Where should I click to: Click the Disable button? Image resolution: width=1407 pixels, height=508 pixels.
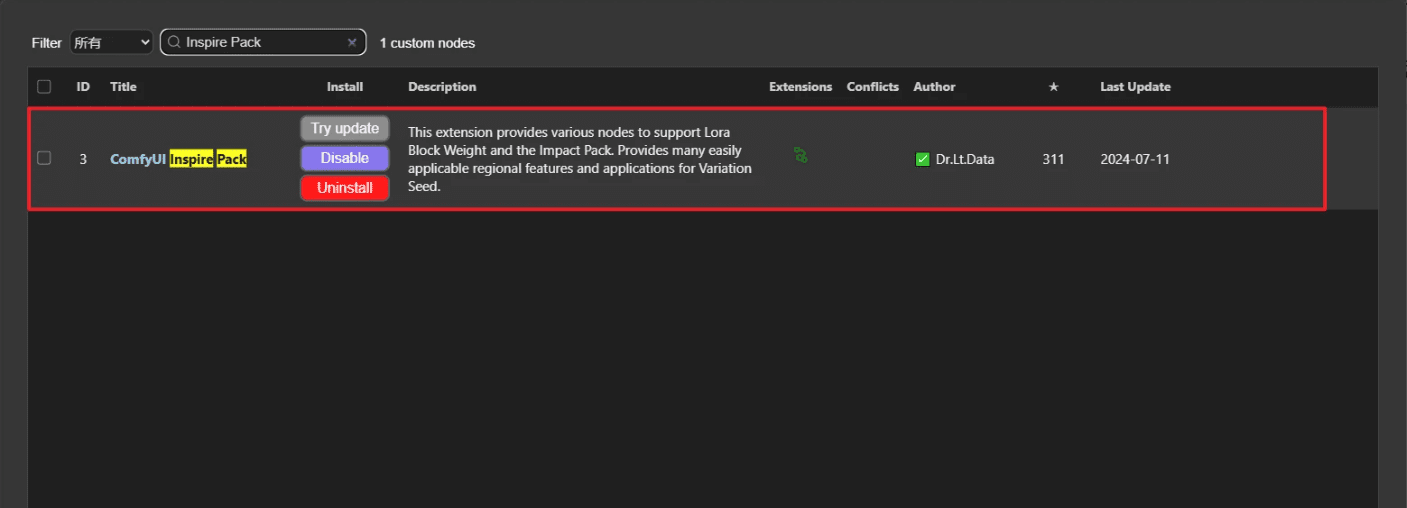coord(345,158)
